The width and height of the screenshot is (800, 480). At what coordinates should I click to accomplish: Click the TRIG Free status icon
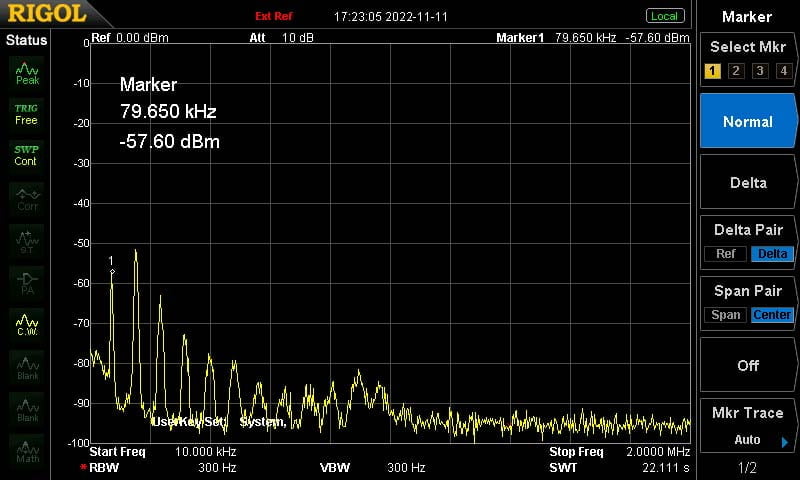tap(26, 114)
